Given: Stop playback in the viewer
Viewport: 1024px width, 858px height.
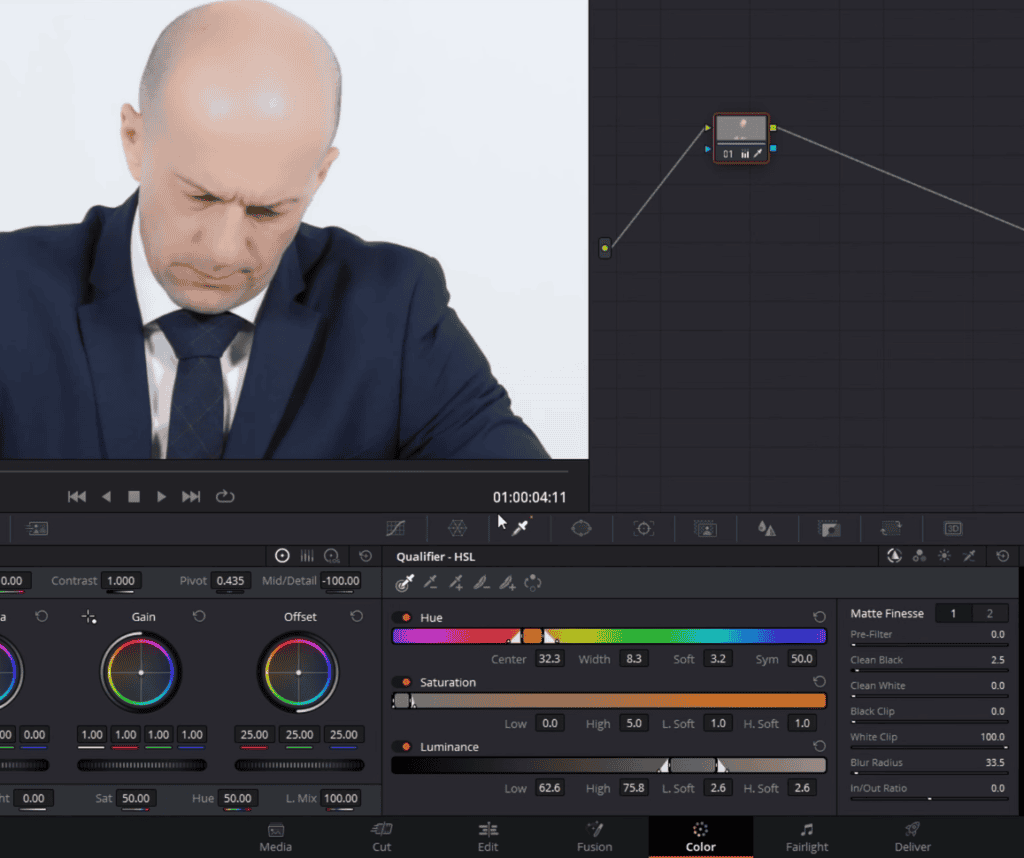Looking at the screenshot, I should [x=134, y=496].
